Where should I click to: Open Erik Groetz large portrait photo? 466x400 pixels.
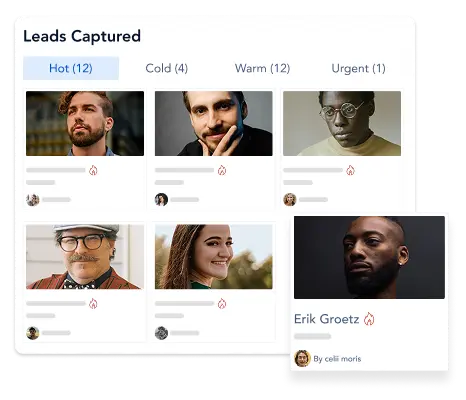[x=369, y=257]
